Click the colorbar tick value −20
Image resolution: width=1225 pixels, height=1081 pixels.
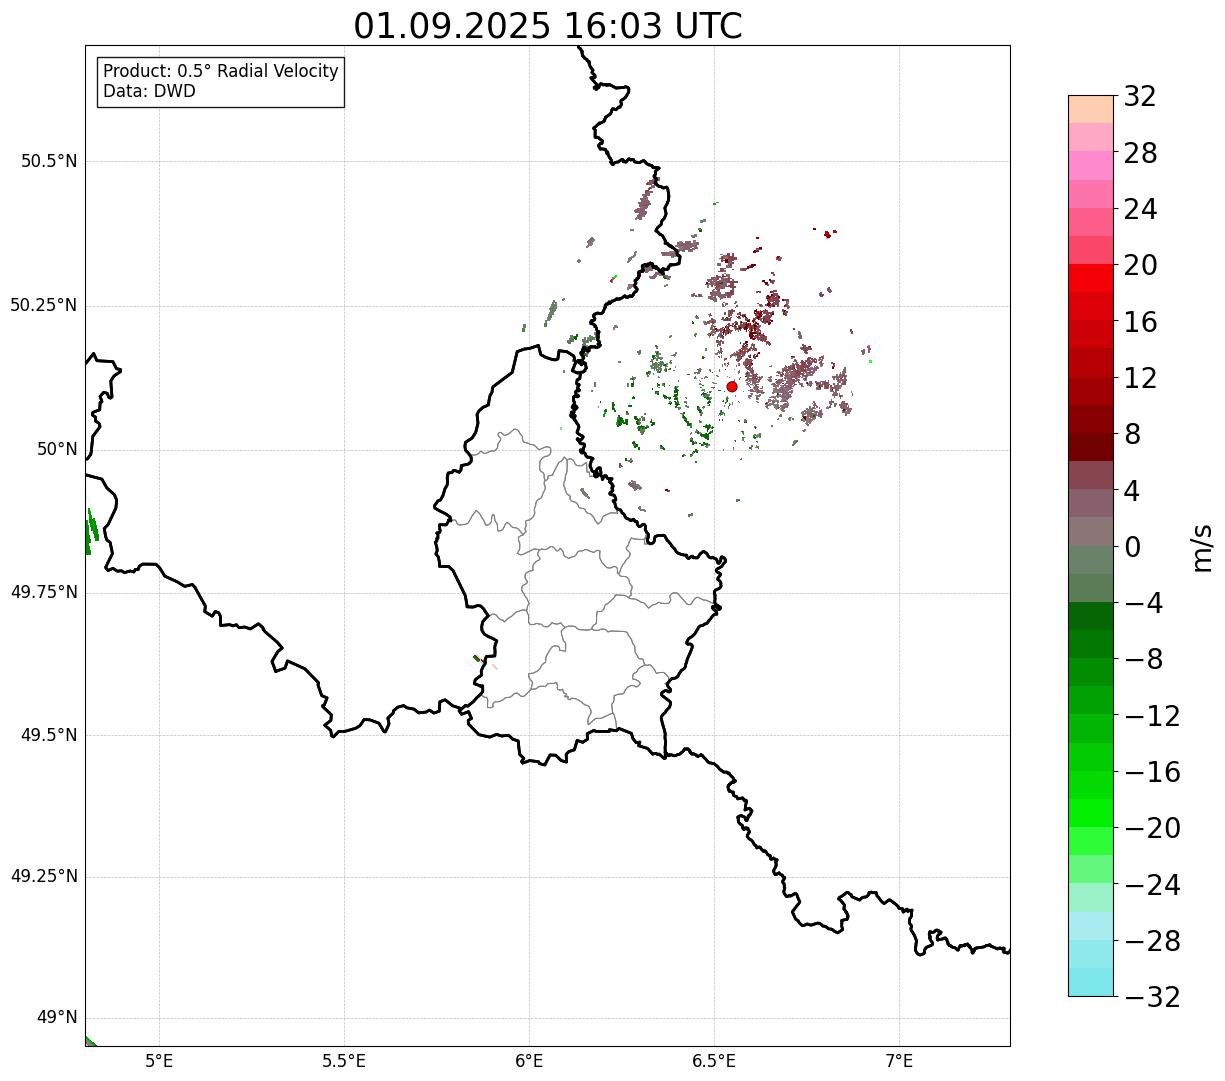point(1152,828)
